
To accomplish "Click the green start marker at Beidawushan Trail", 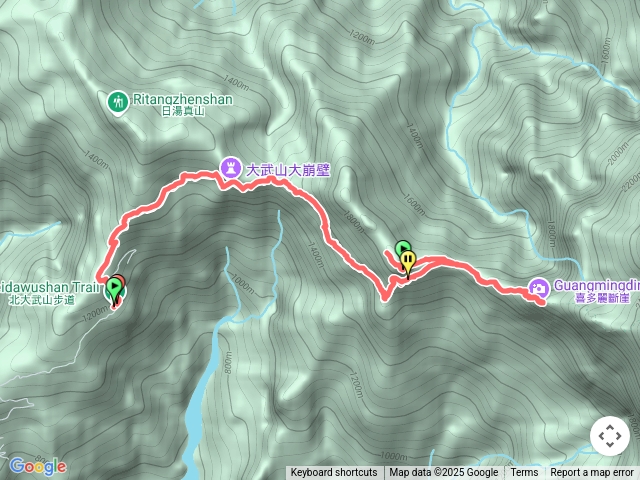I will [114, 289].
